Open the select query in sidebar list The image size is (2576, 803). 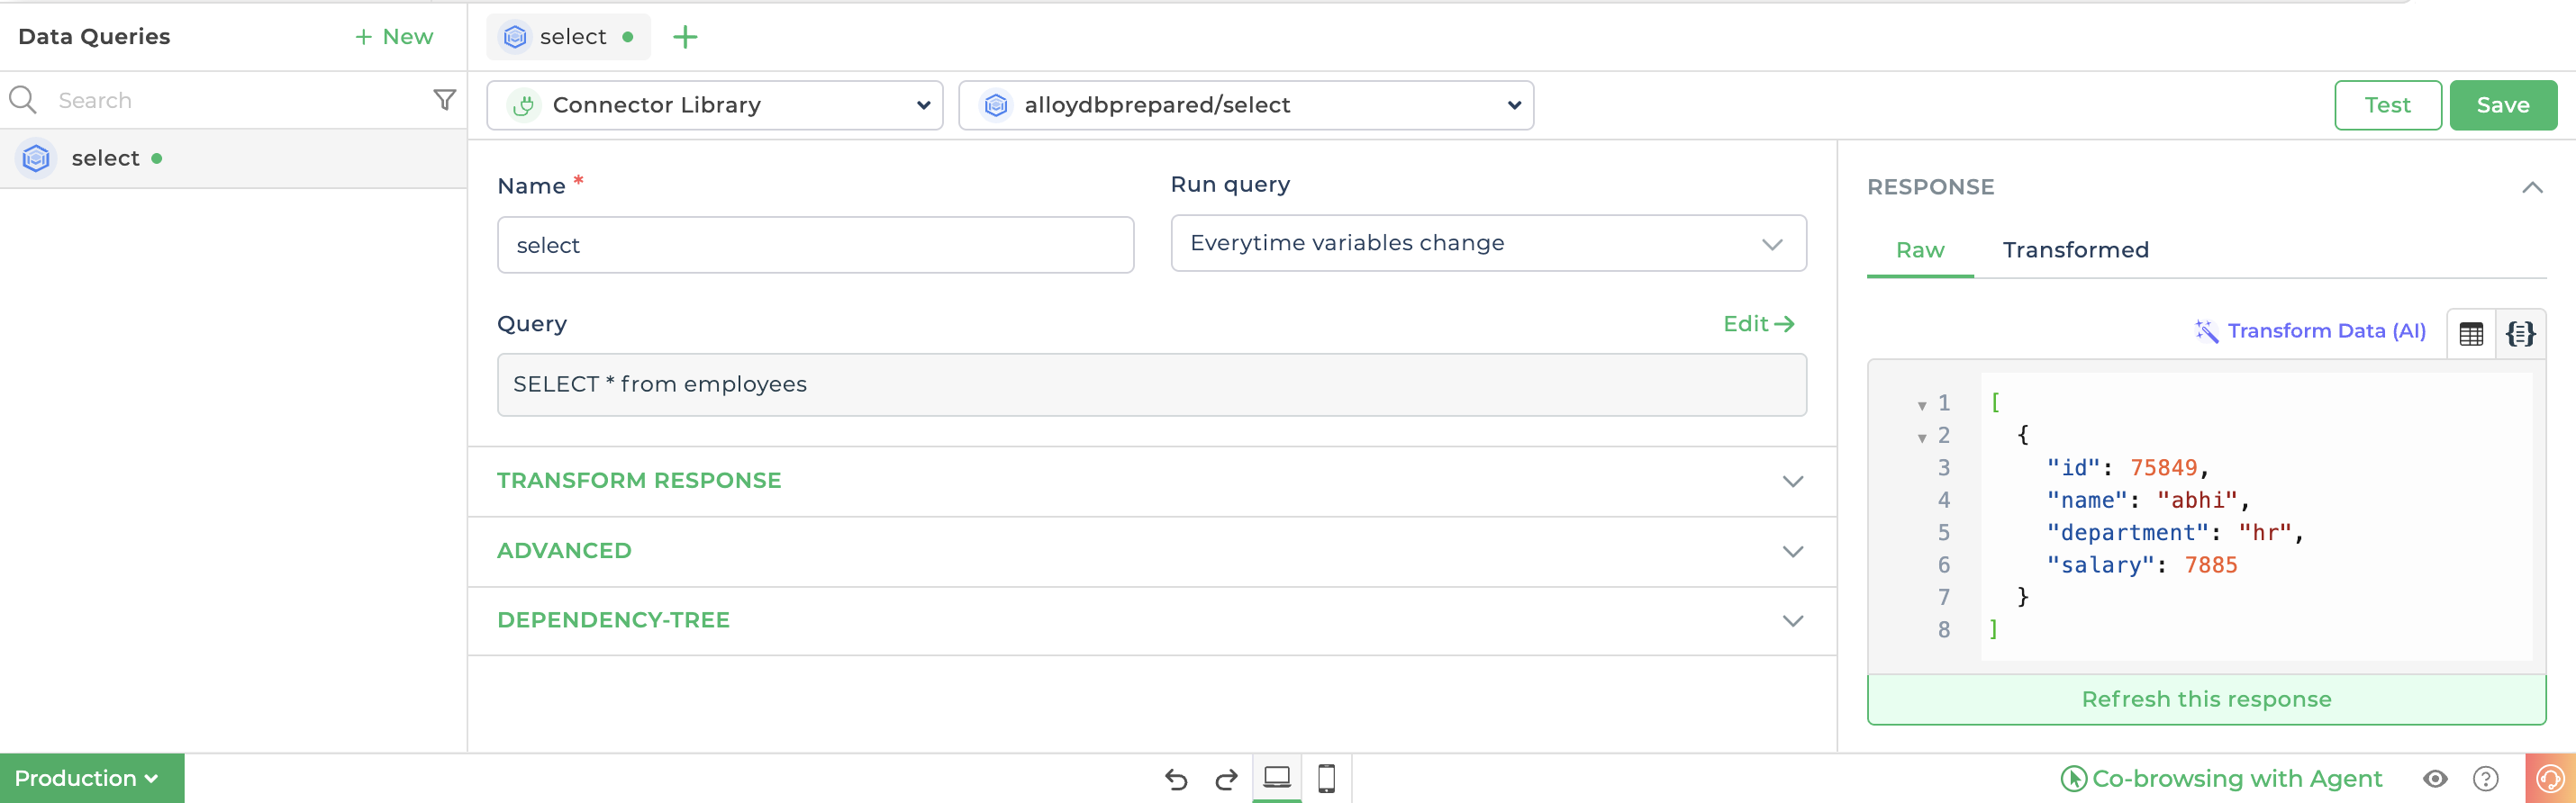233,158
